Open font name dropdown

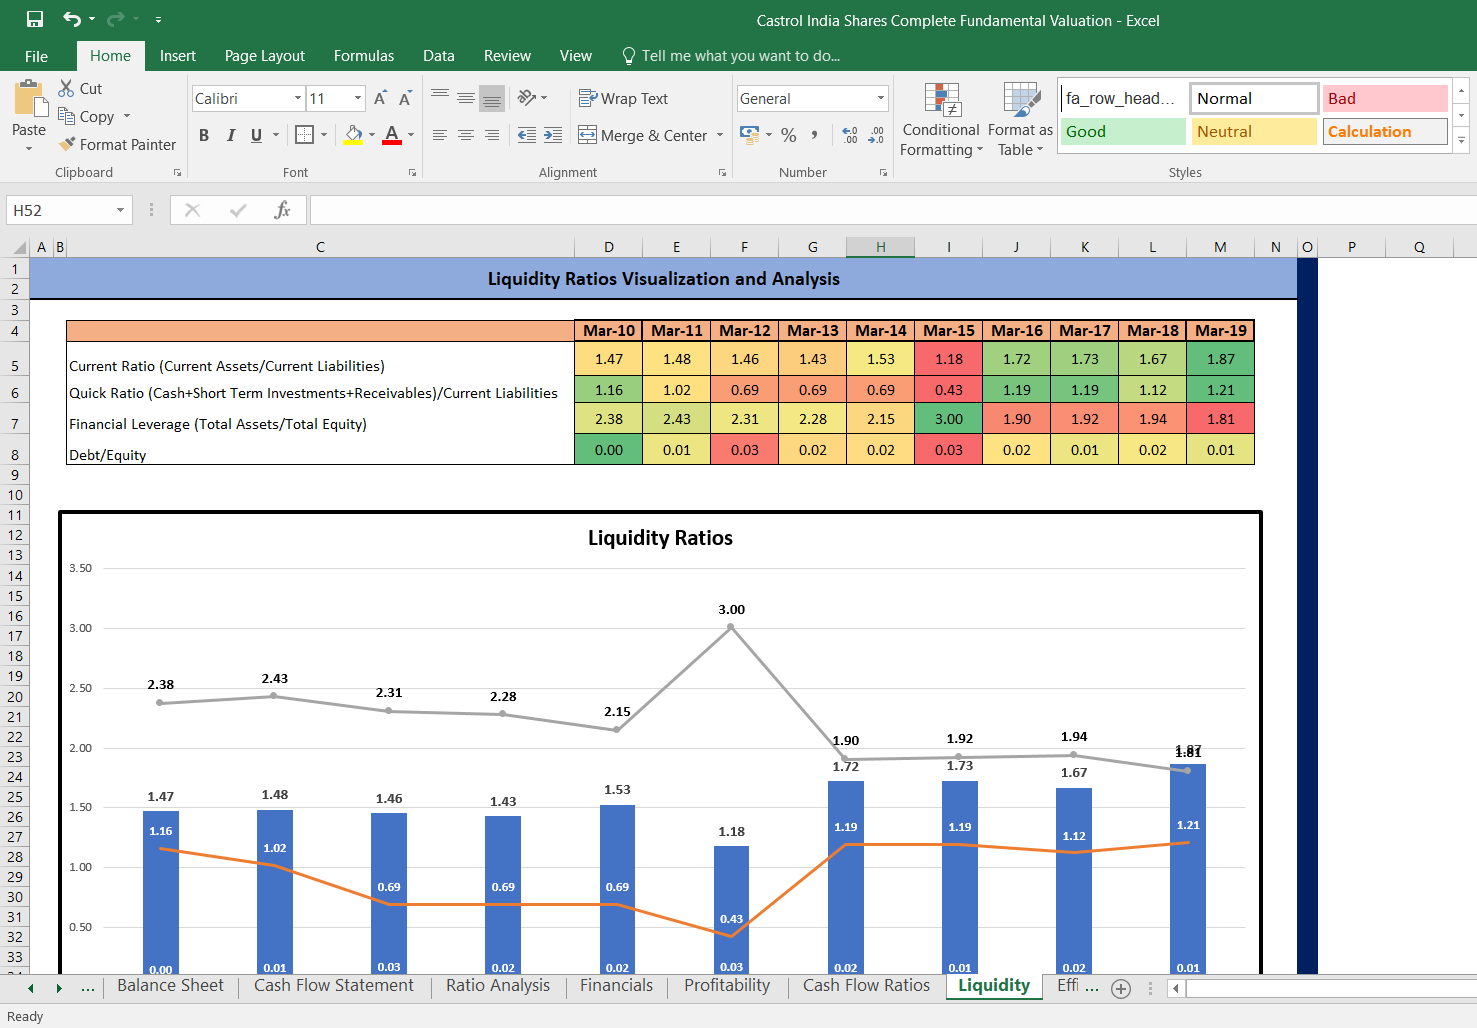298,98
